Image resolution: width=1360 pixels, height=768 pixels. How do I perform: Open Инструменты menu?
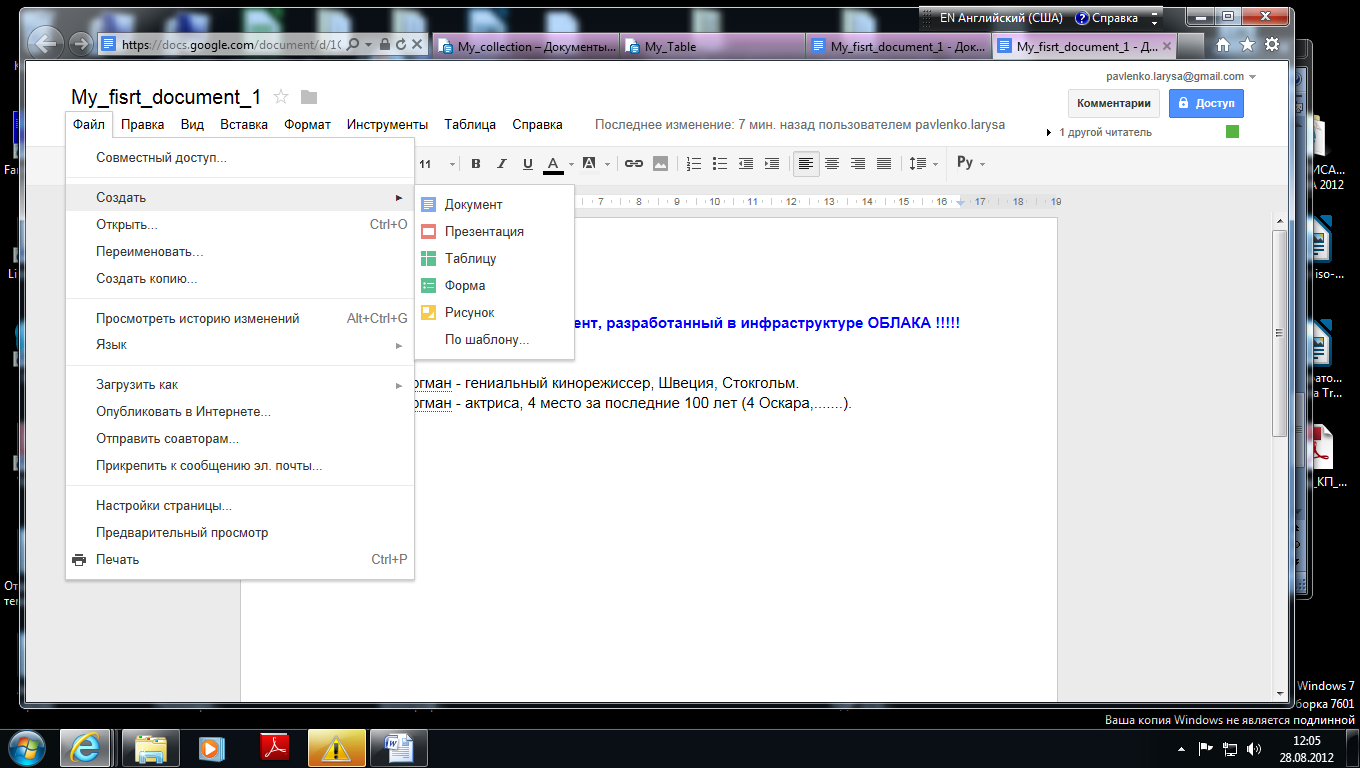point(387,125)
